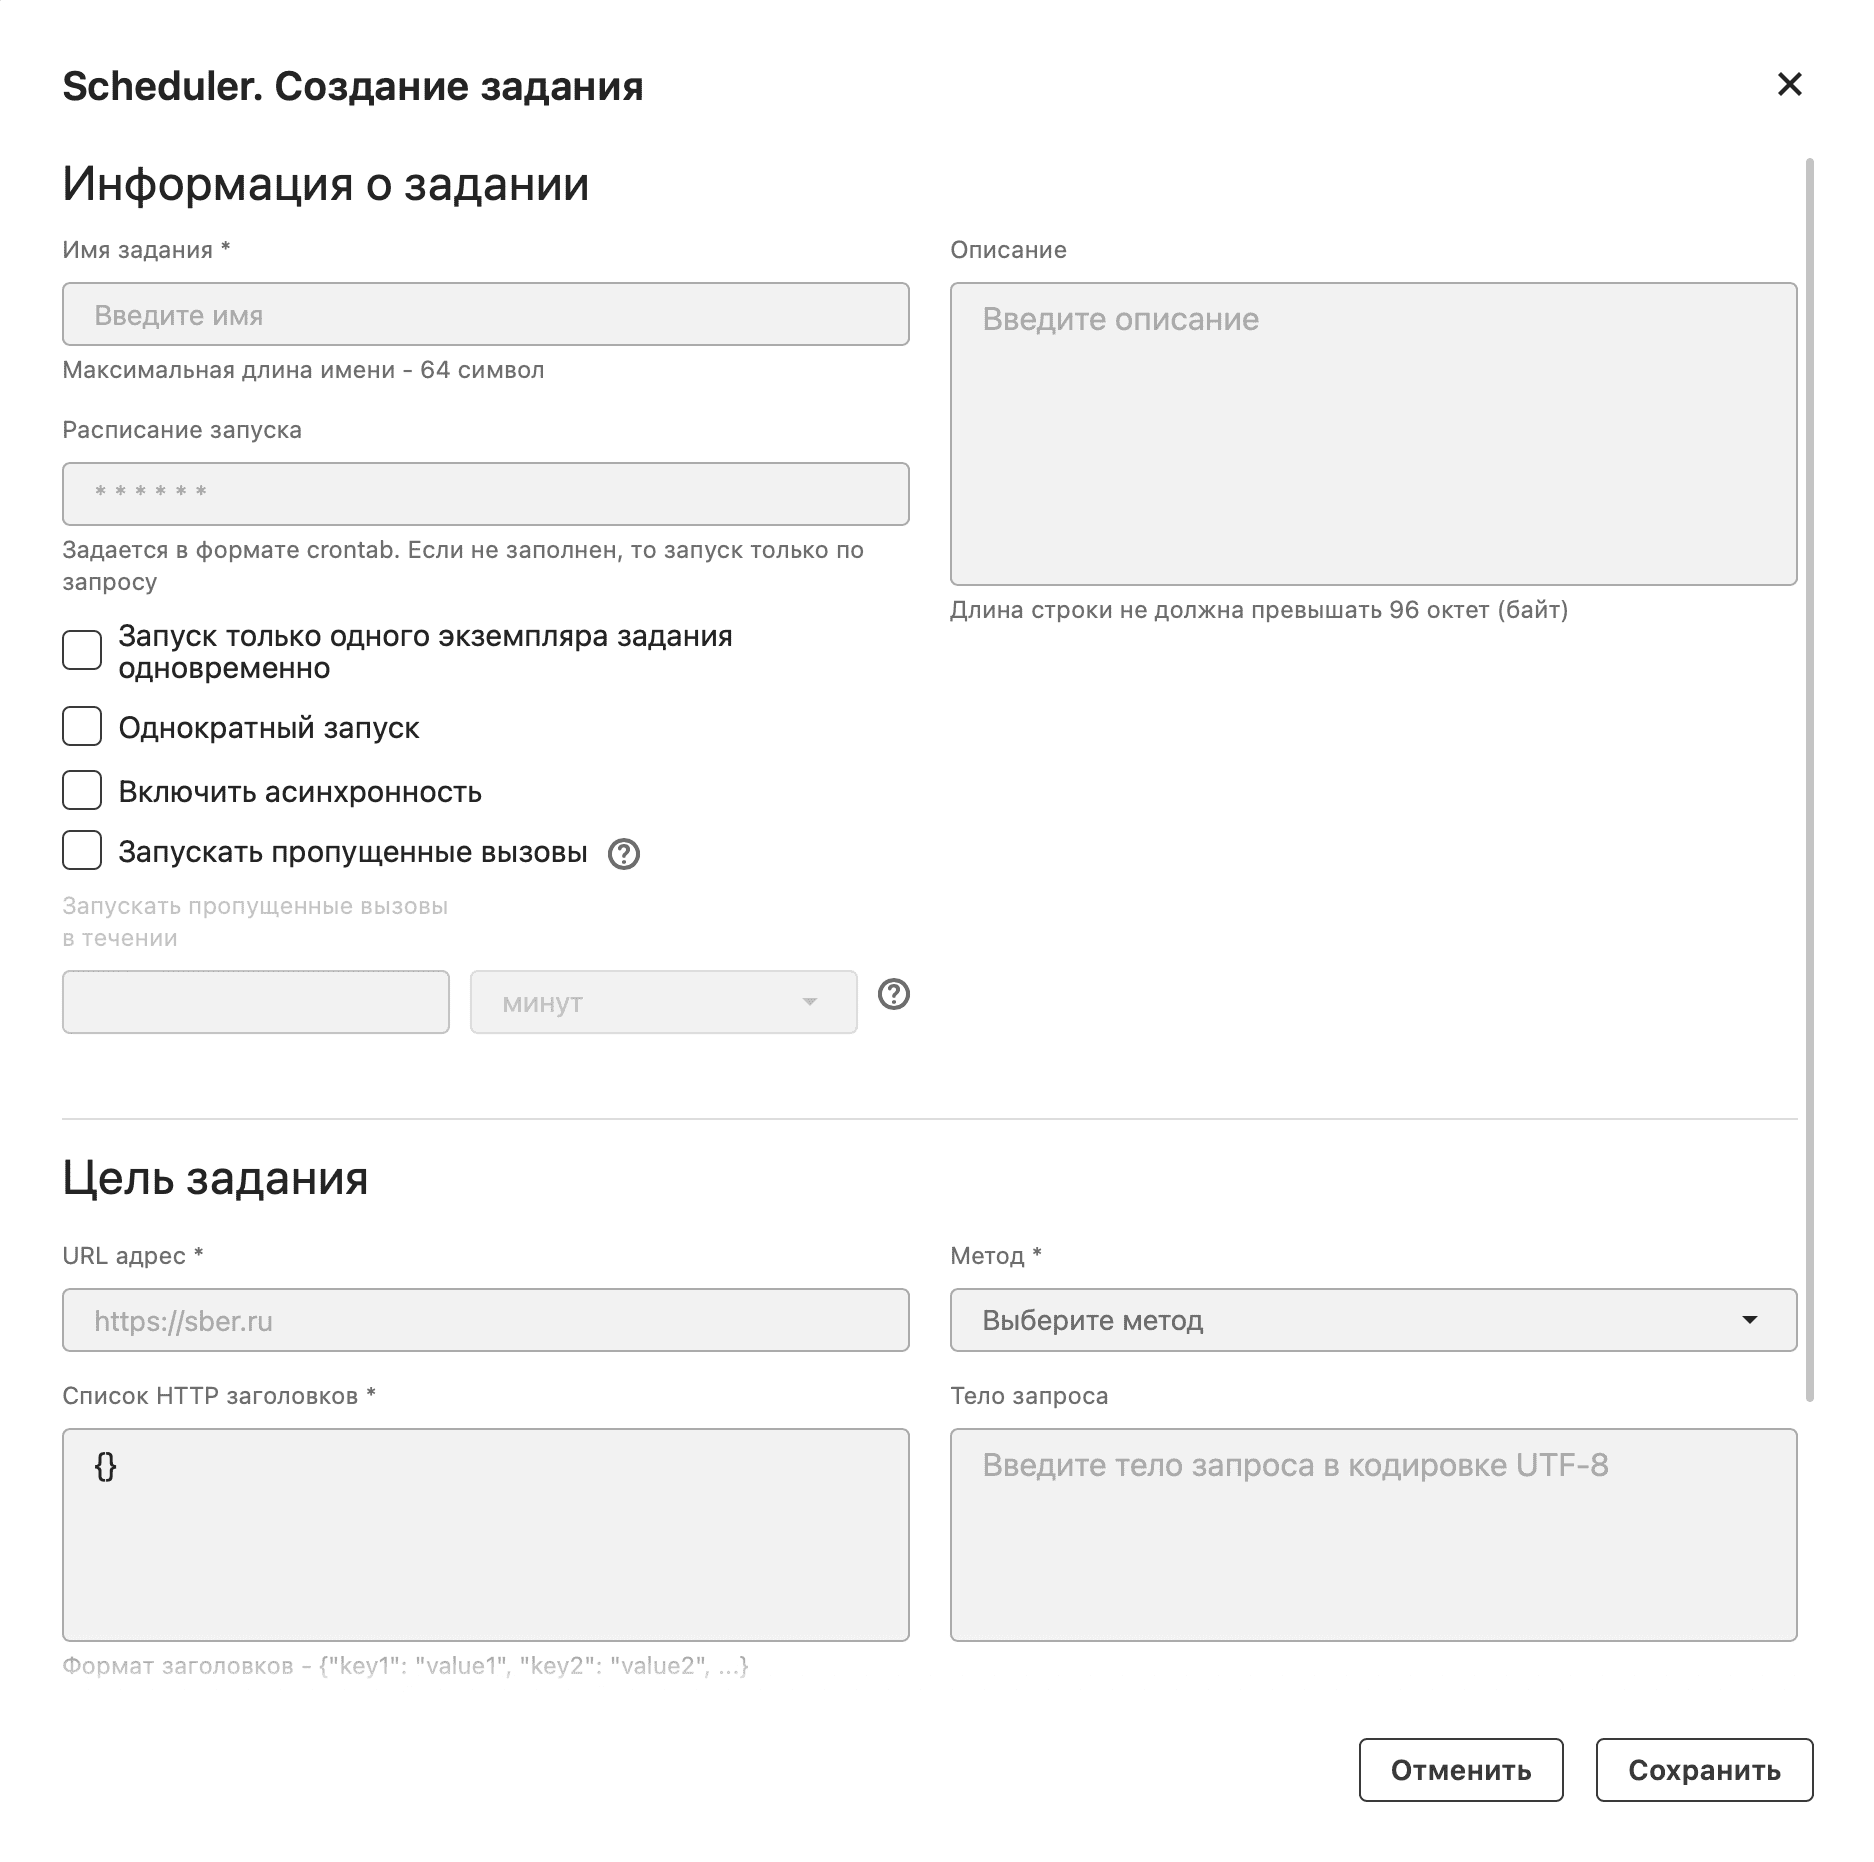Click the dialog's vertical scrollbar
The width and height of the screenshot is (1874, 1862).
click(1810, 780)
